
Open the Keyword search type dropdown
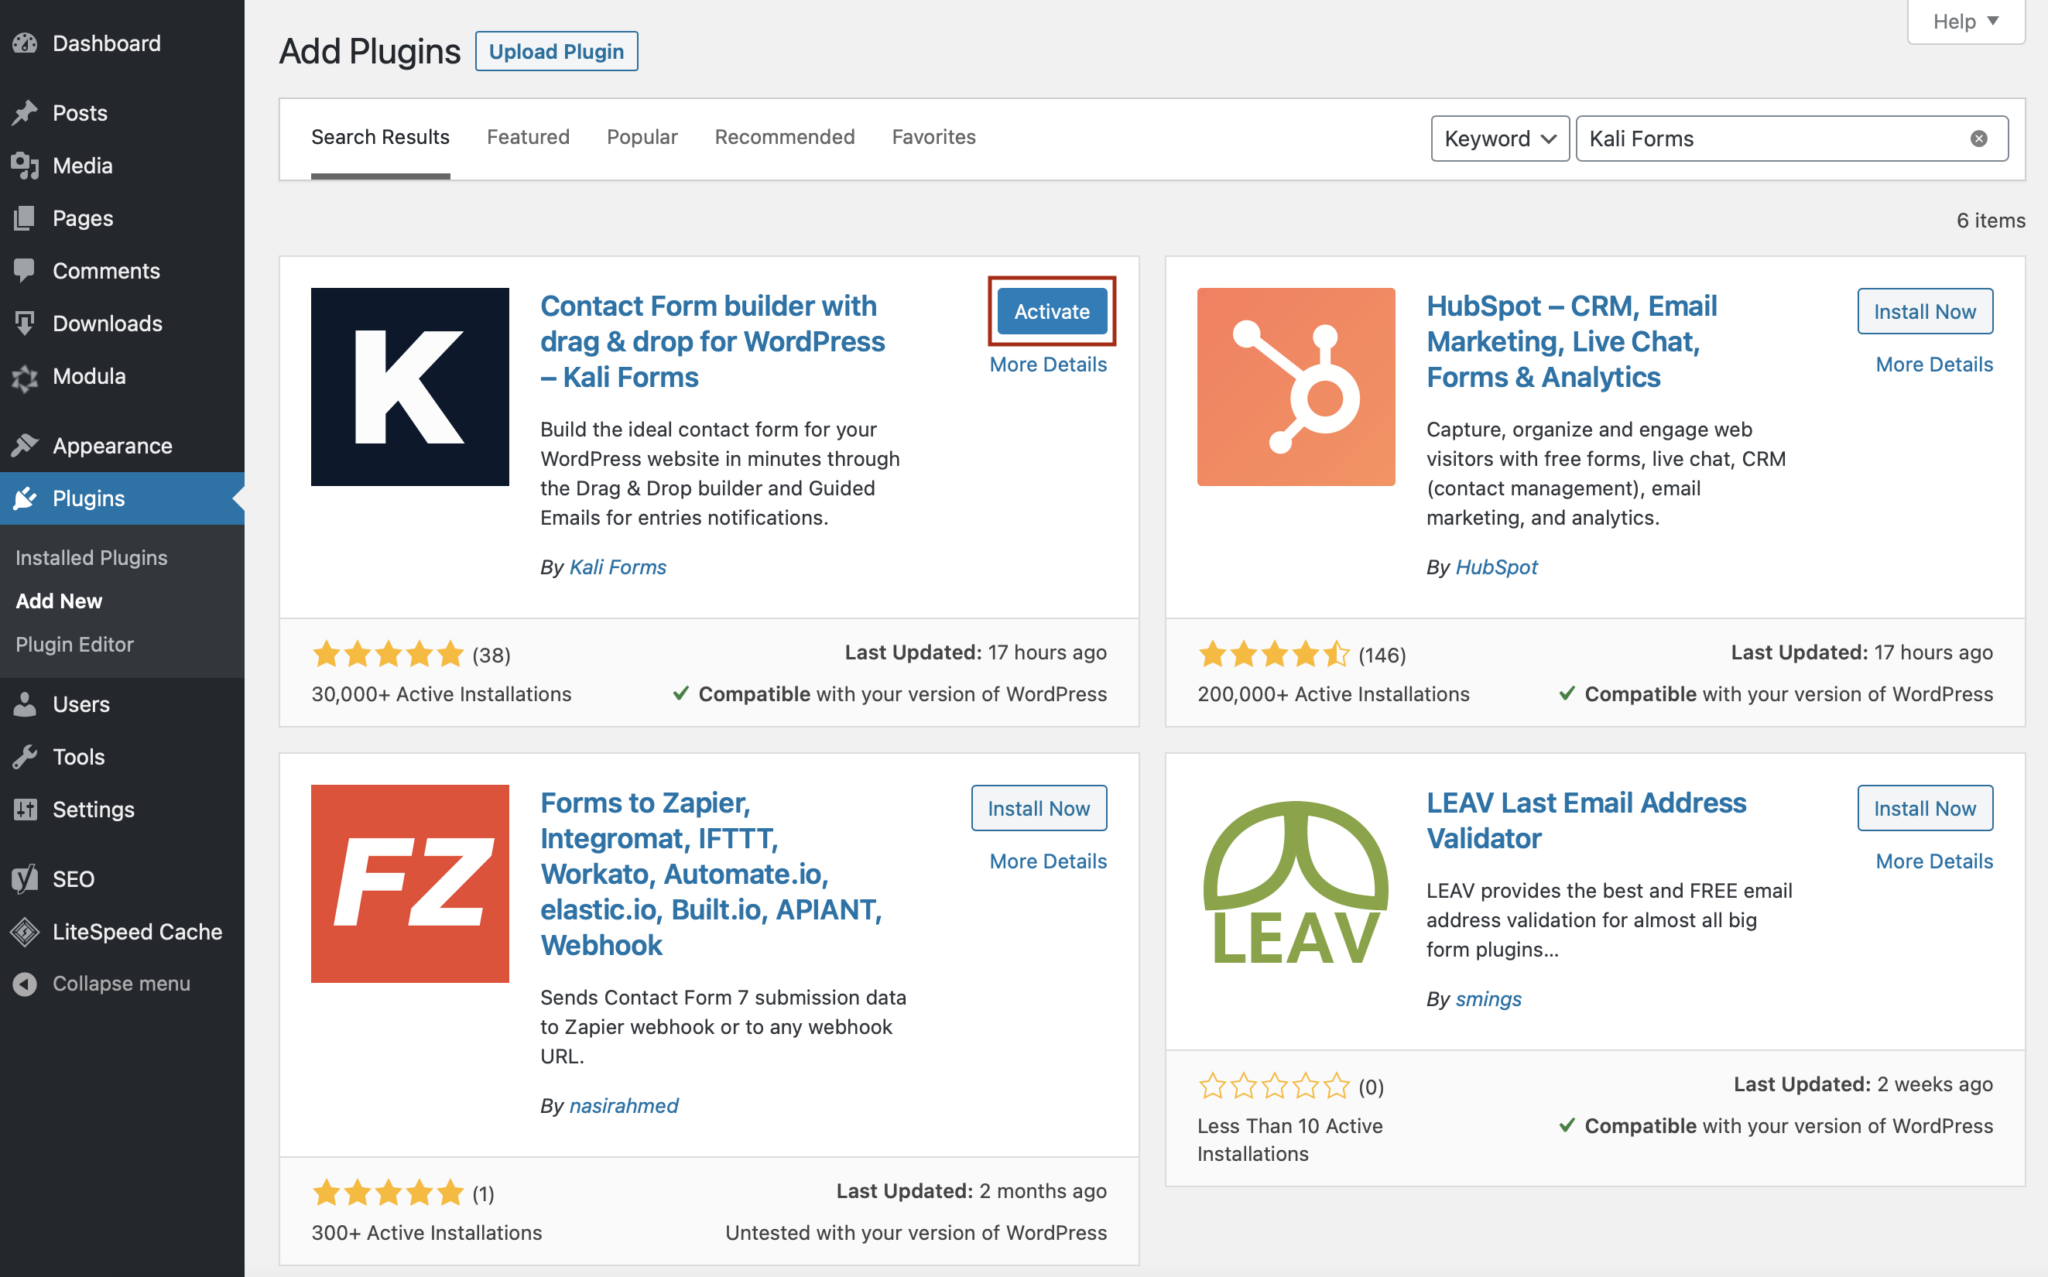pos(1499,139)
